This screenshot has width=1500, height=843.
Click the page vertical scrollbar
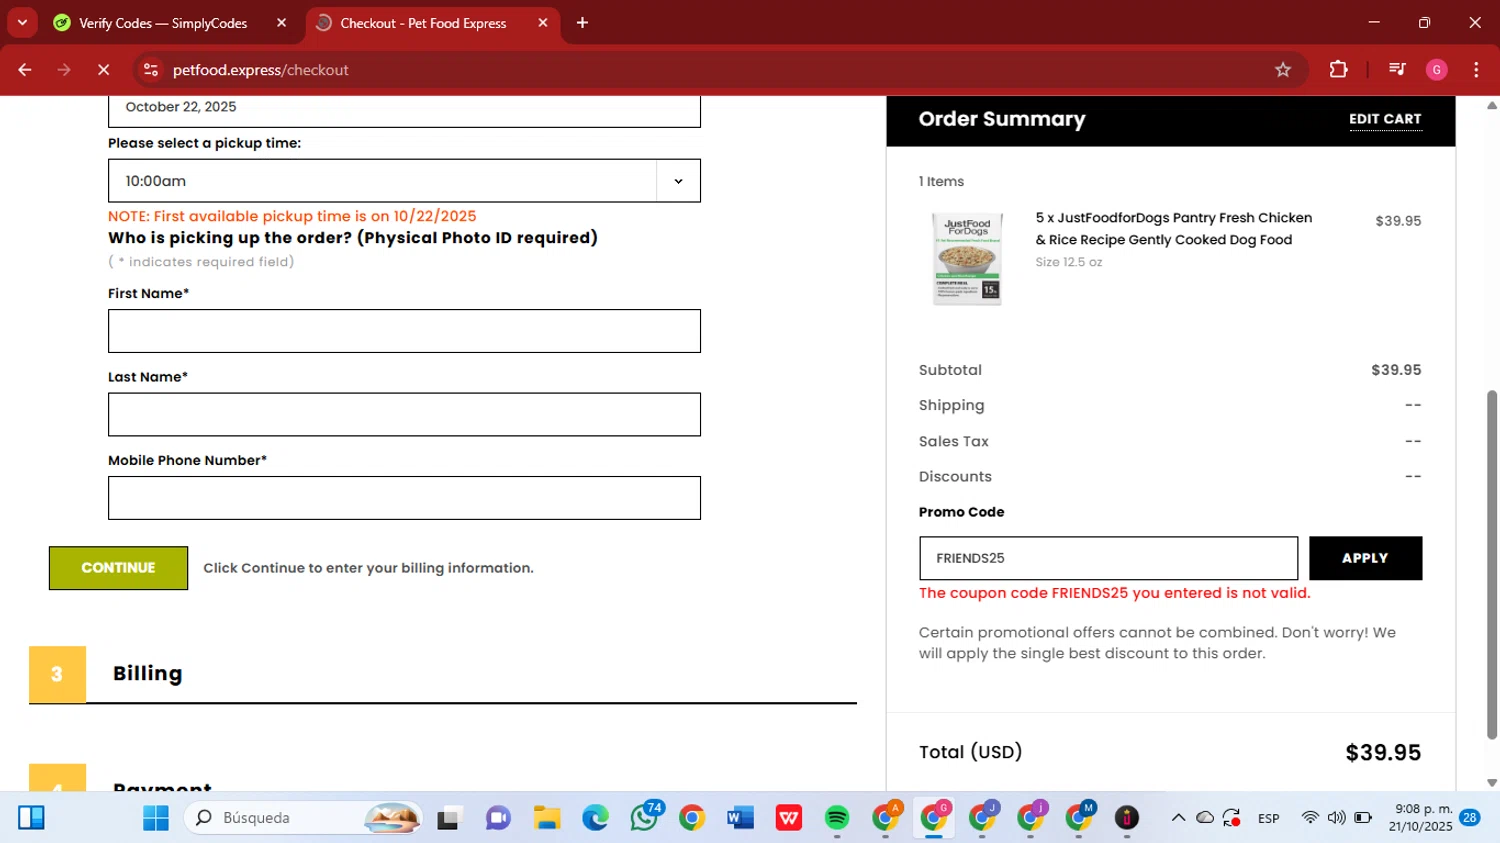pos(1492,565)
